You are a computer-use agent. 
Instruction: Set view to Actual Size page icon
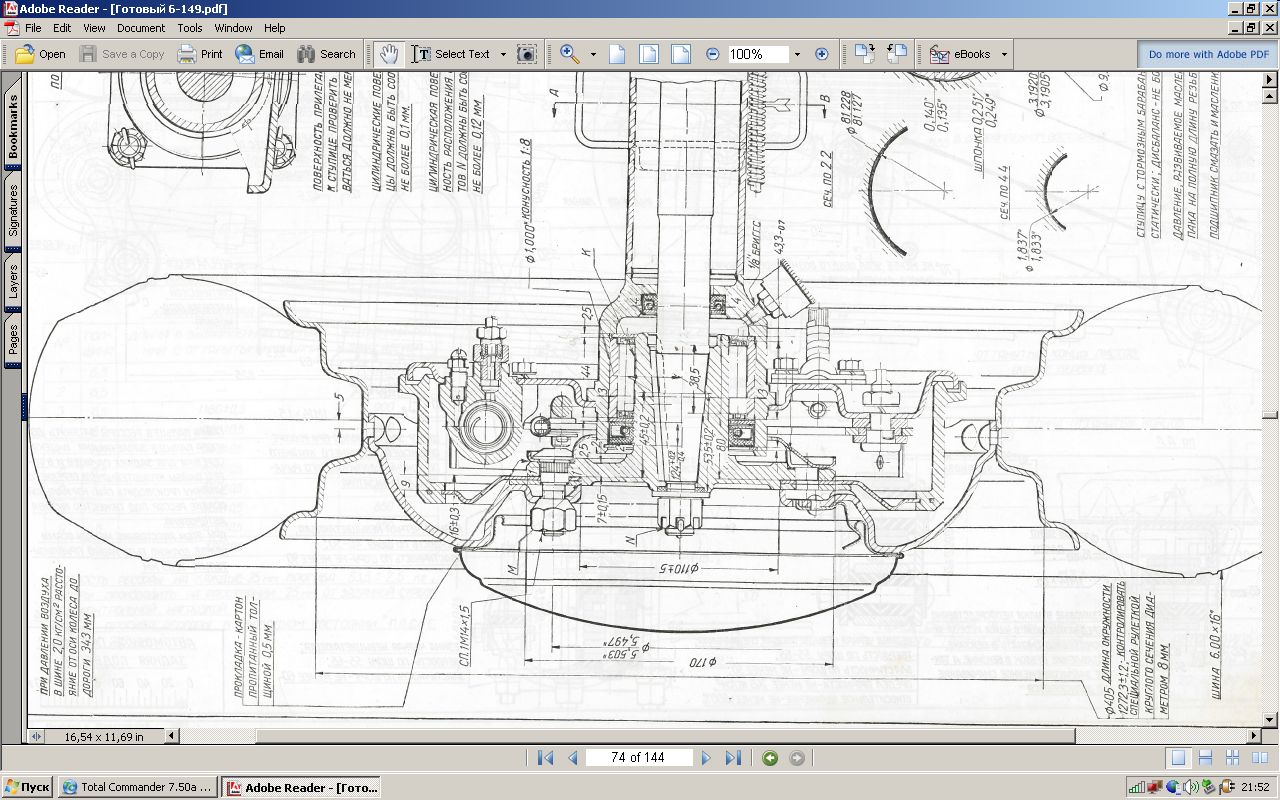pyautogui.click(x=617, y=54)
